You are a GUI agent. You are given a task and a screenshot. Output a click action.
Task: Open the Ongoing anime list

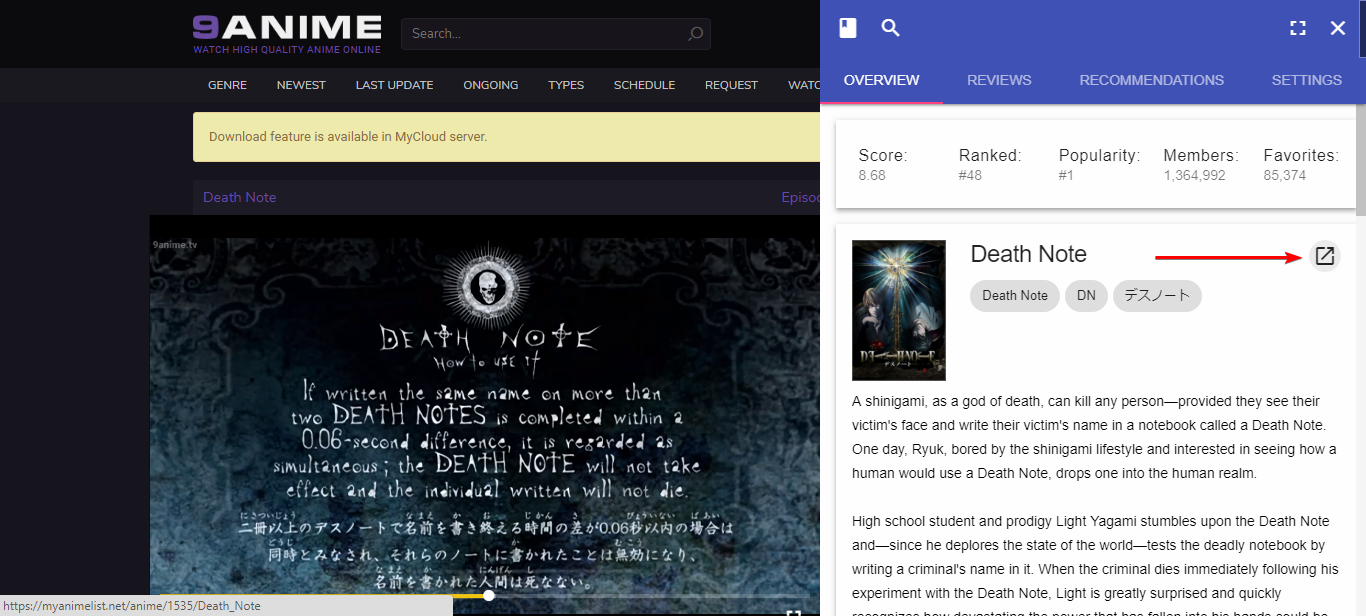[490, 85]
